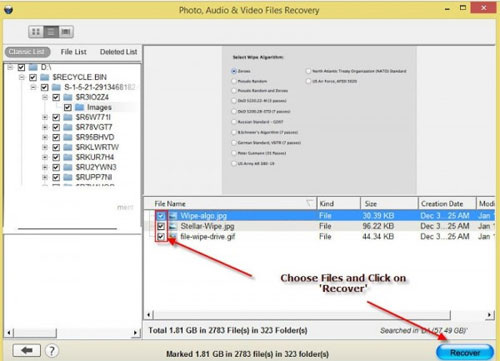Click the app logo in the title bar
The image size is (500, 361).
point(9,9)
